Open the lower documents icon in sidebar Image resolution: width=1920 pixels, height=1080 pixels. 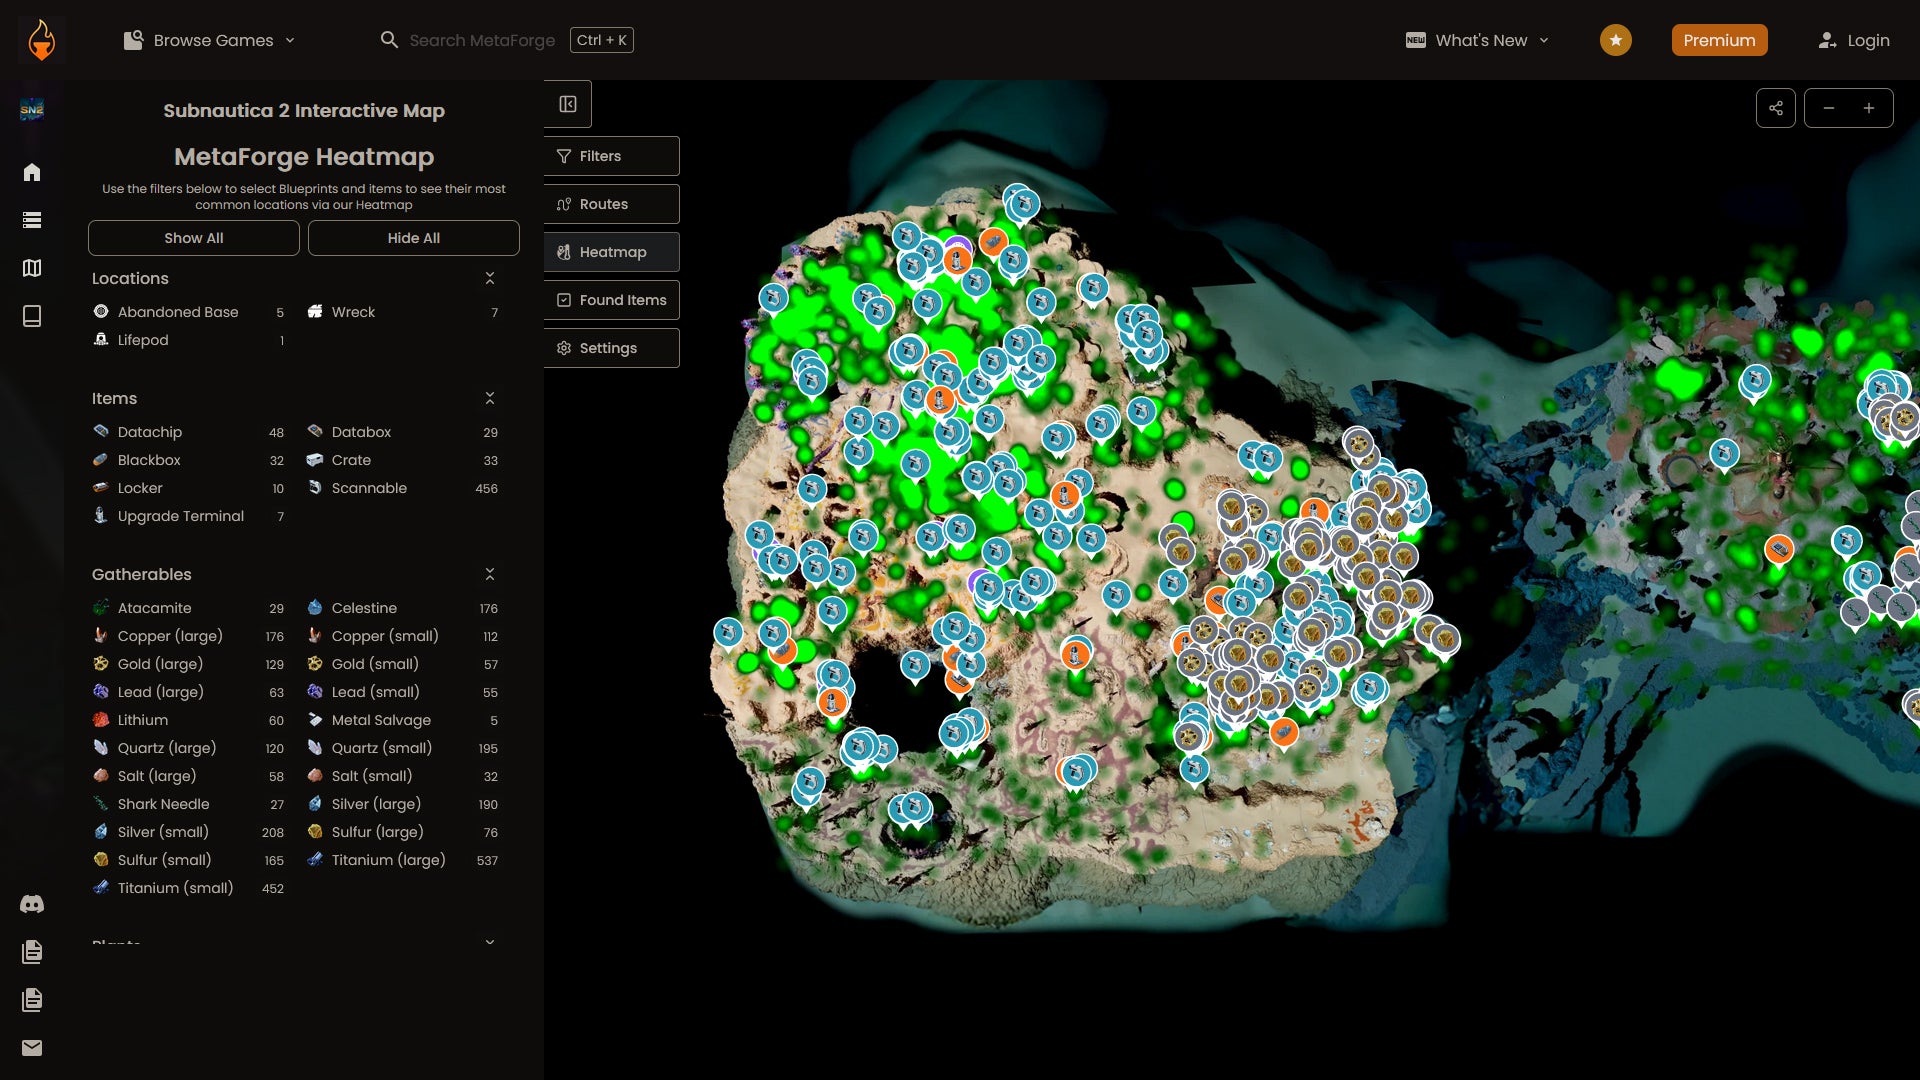click(x=32, y=1000)
